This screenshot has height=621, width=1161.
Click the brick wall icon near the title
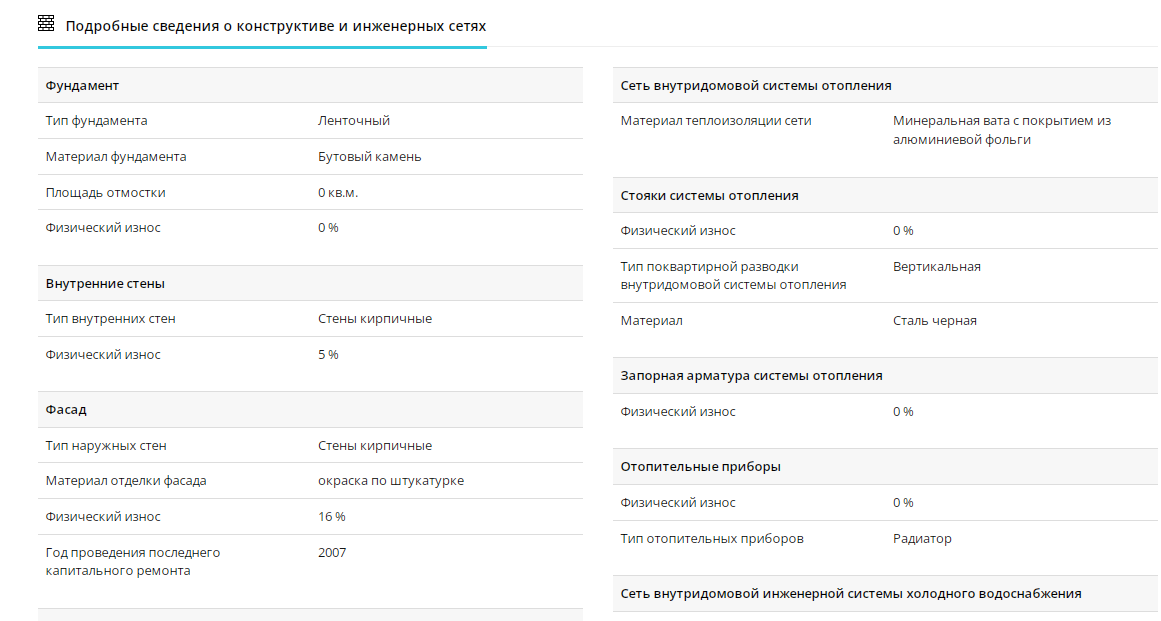(46, 24)
